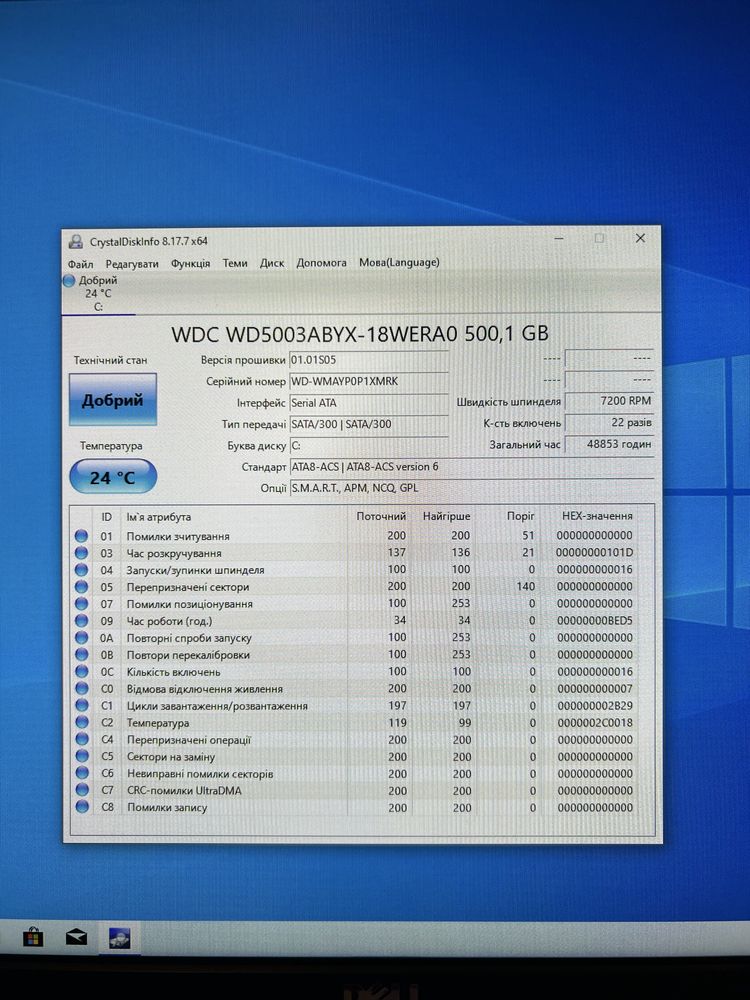Click status circle for 0B Повтори перекалібровки
Image resolution: width=750 pixels, height=1000 pixels.
coord(81,654)
